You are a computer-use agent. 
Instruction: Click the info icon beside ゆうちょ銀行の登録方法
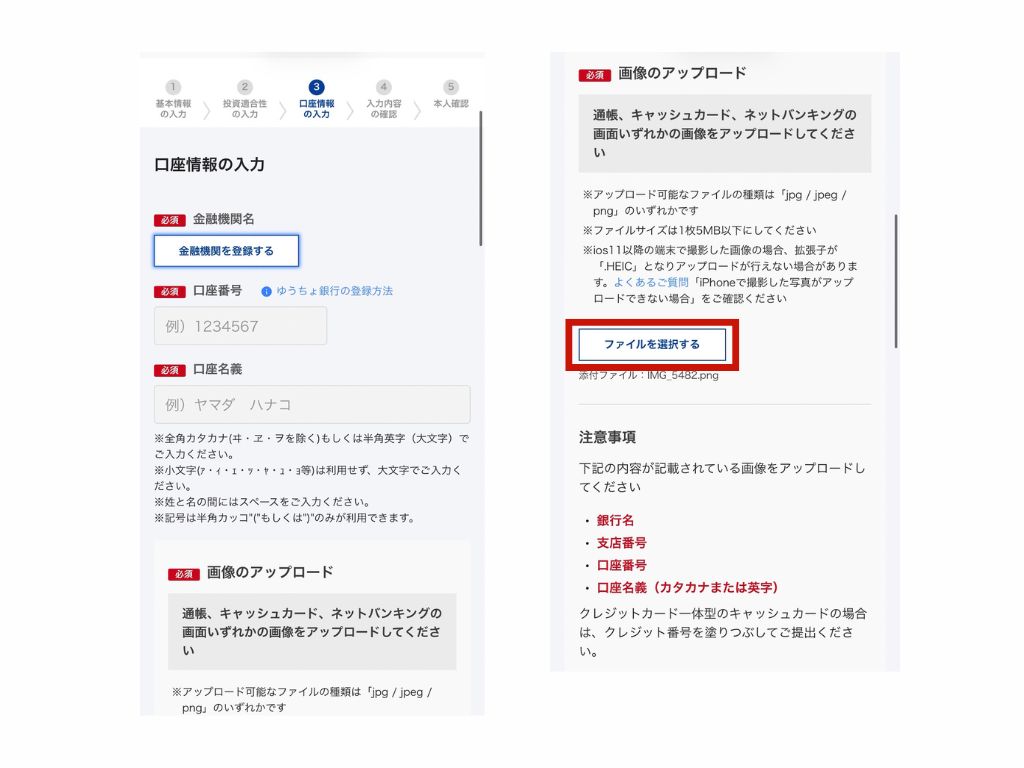[267, 291]
